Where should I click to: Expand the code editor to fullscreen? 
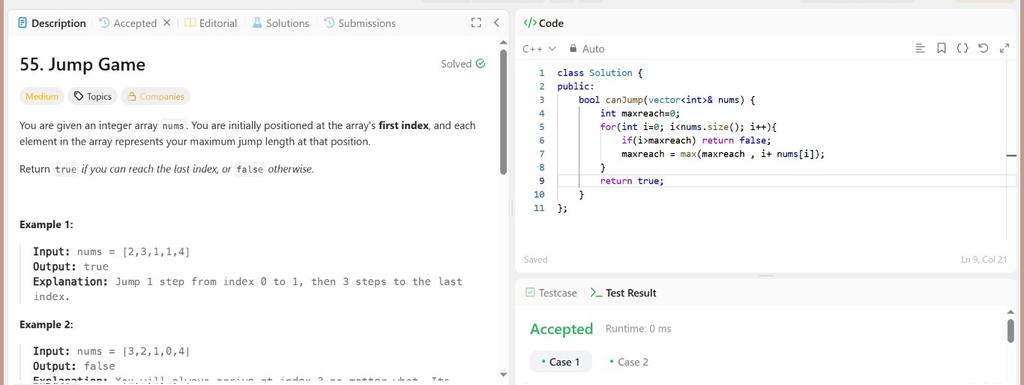coord(1004,48)
